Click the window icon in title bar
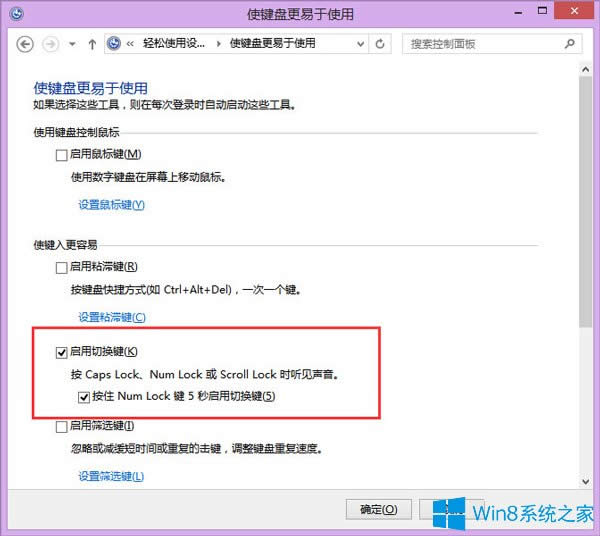 click(17, 15)
